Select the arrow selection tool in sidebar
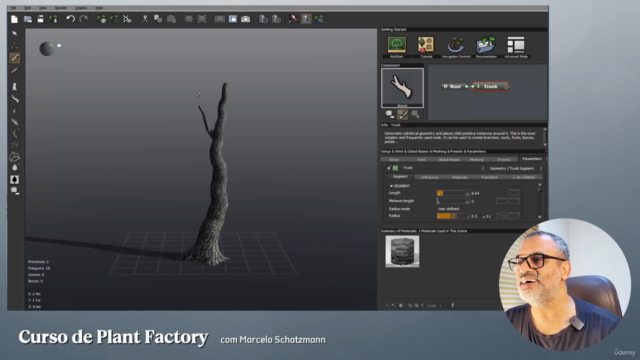640x360 pixels. [15, 33]
